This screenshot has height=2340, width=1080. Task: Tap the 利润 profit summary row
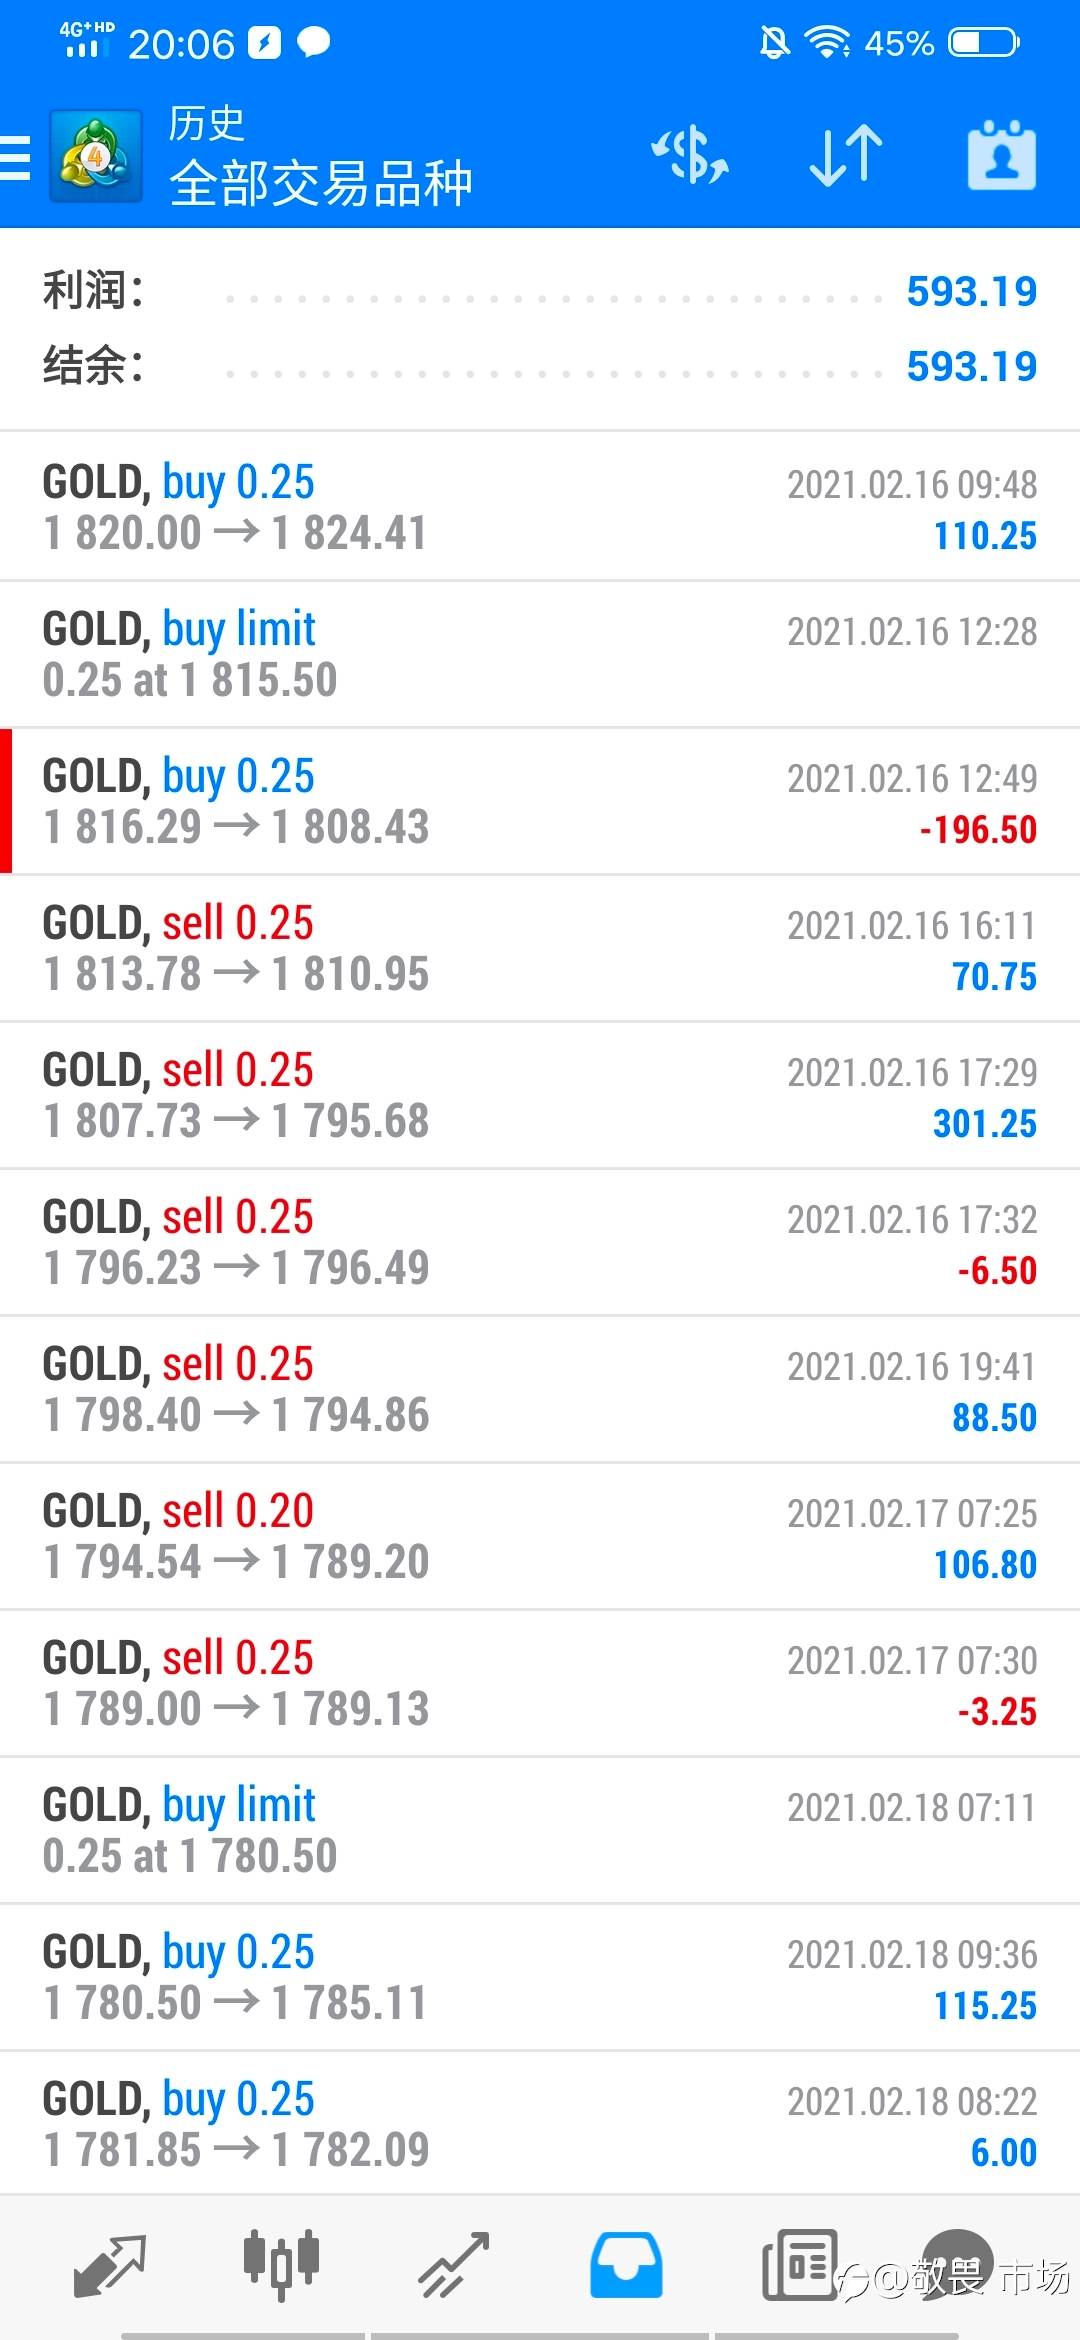(x=540, y=291)
